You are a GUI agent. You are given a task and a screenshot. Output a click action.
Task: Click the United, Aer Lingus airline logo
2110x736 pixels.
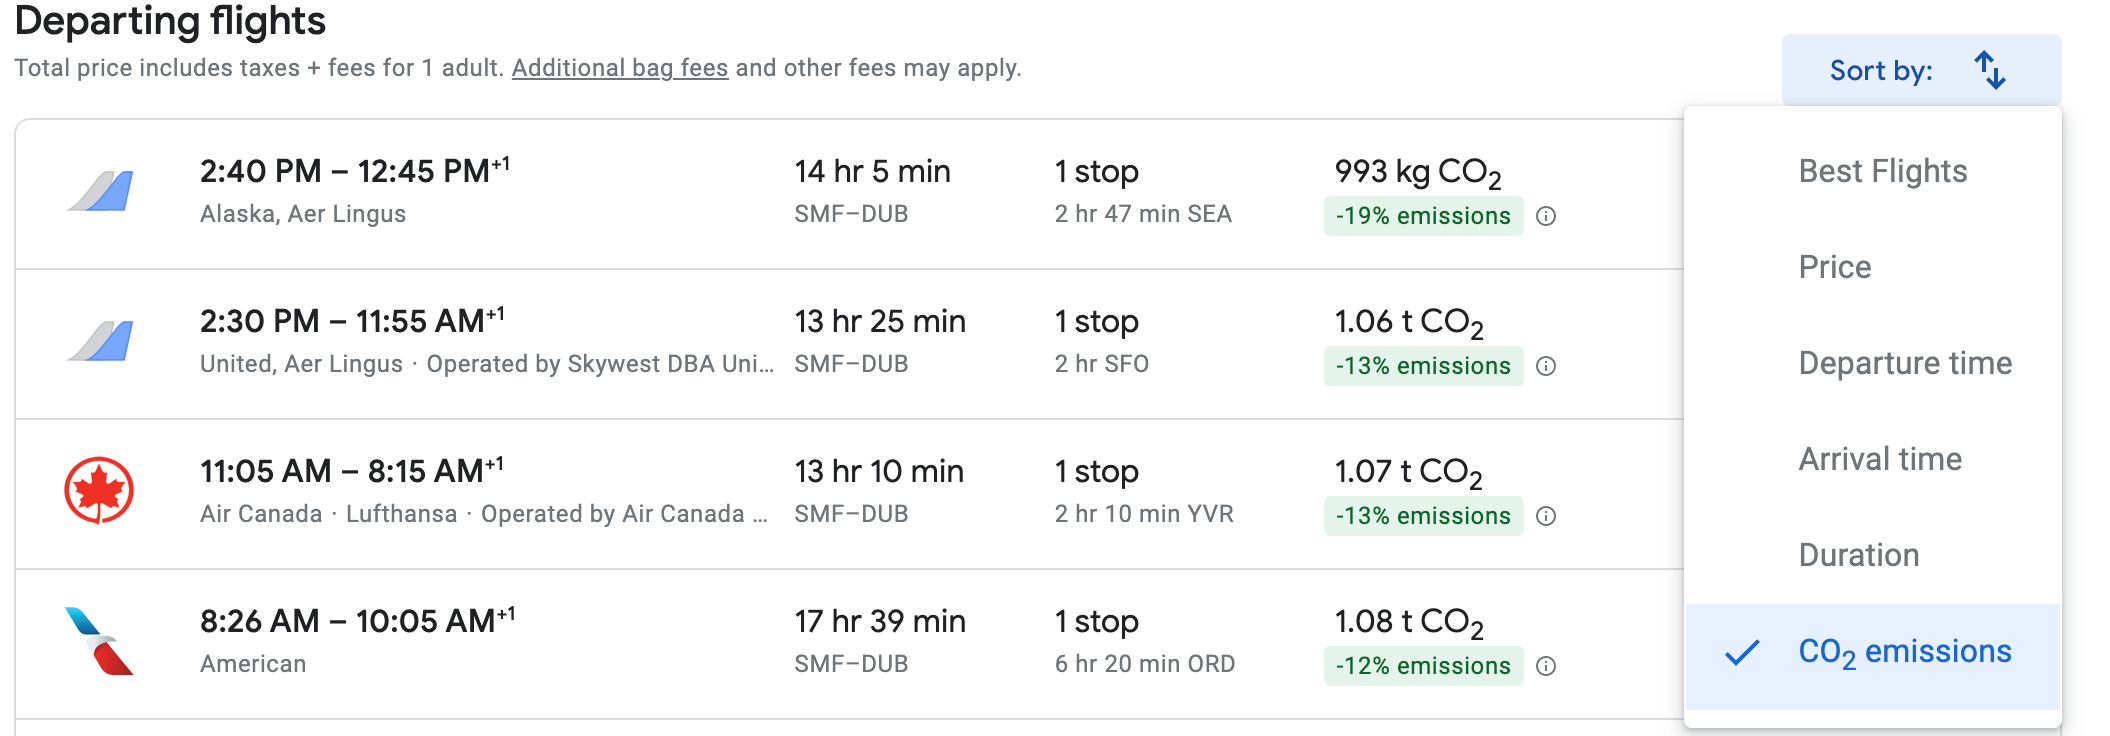pyautogui.click(x=100, y=341)
